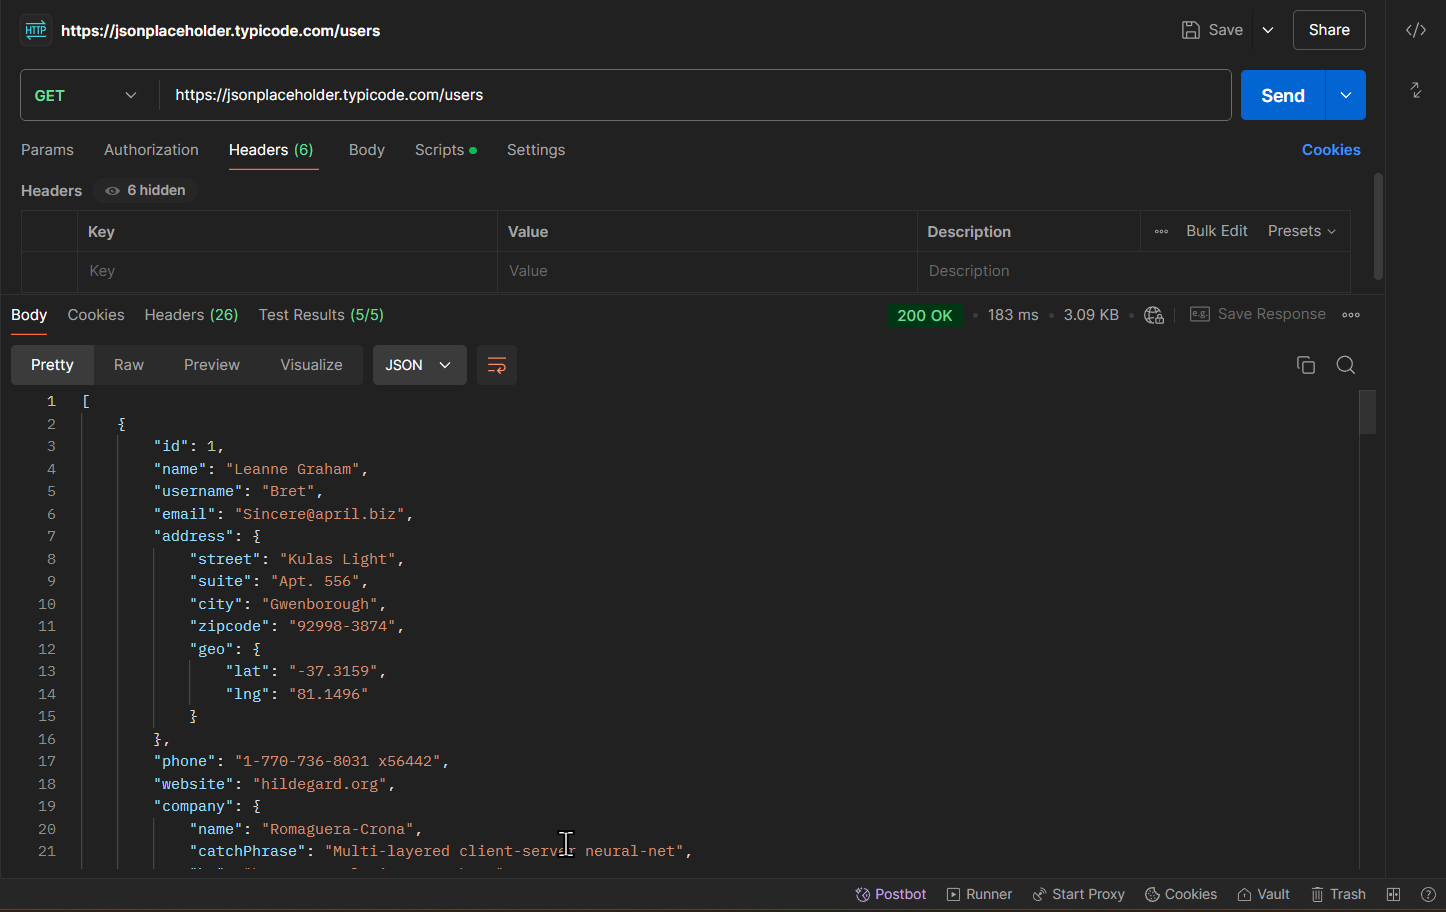Screen dimensions: 1446x912
Task: Open the Send options dropdown arrow
Action: pyautogui.click(x=1346, y=95)
